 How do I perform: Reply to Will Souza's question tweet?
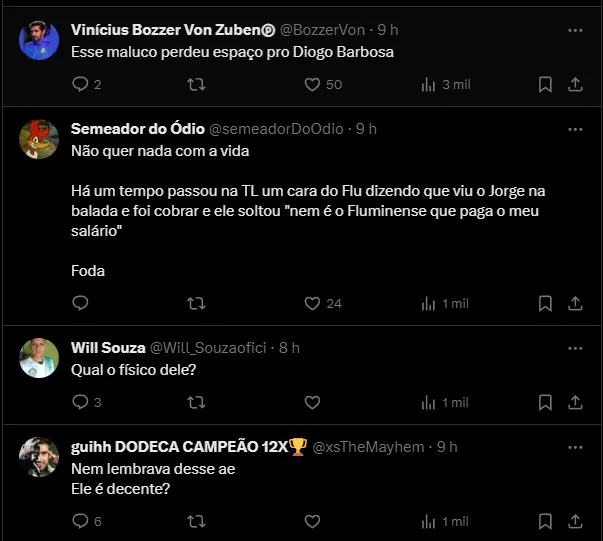tap(81, 402)
